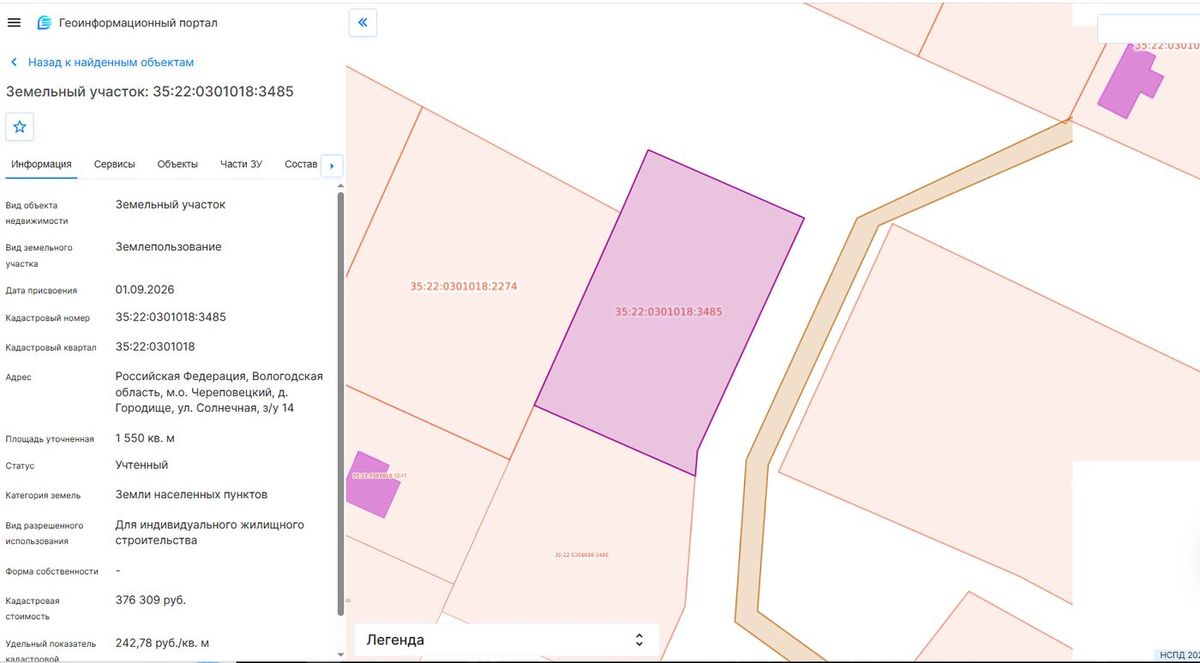Image resolution: width=1200 pixels, height=663 pixels.
Task: Go to the "Части ЗУ" tab
Action: coord(241,164)
